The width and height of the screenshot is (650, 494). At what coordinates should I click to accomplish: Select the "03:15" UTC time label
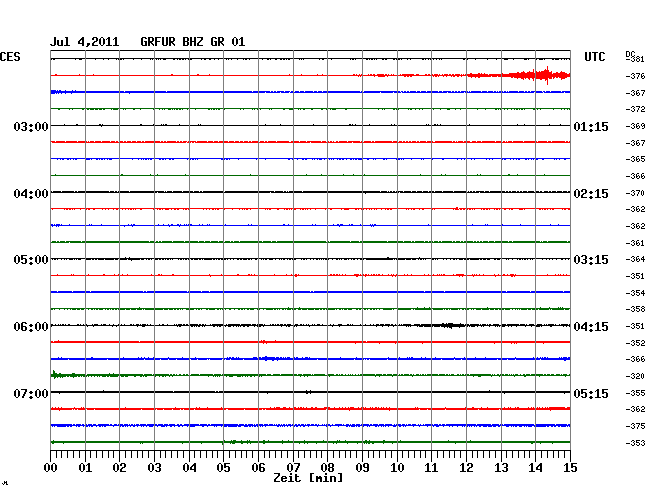[x=591, y=260]
